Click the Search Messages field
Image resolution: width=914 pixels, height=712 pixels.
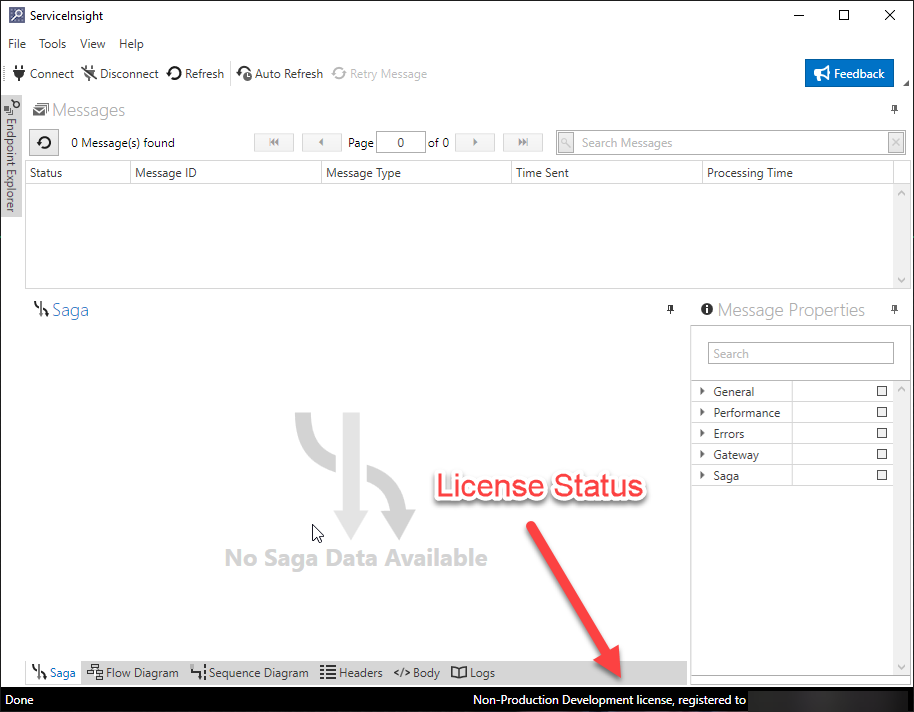[x=731, y=142]
